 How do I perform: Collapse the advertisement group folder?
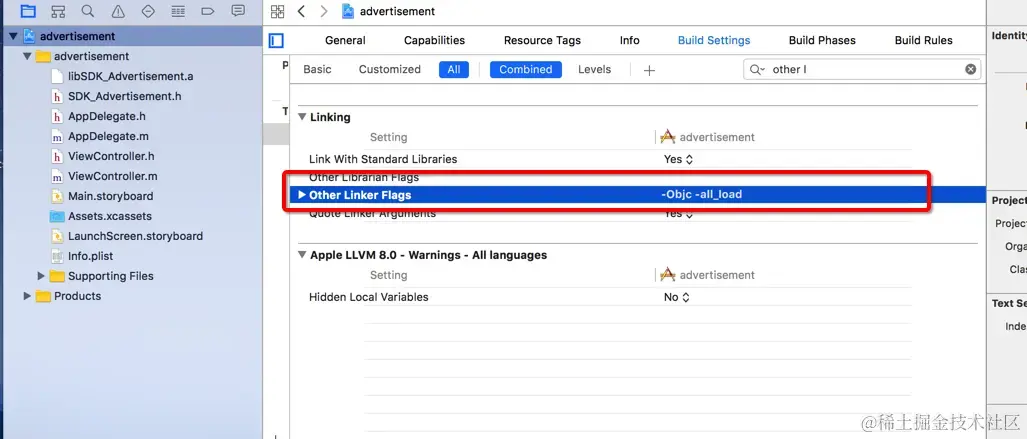[x=27, y=56]
